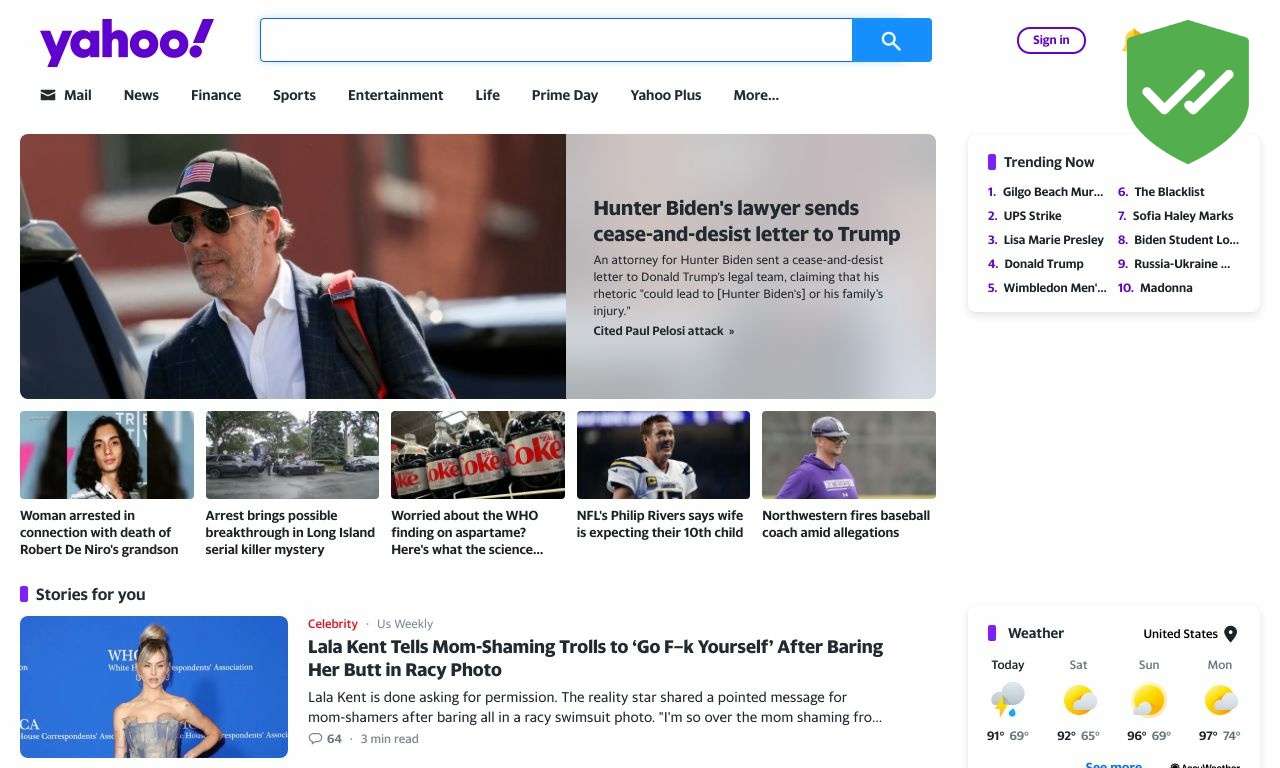Open the Entertainment menu item
1280x768 pixels.
[x=395, y=95]
